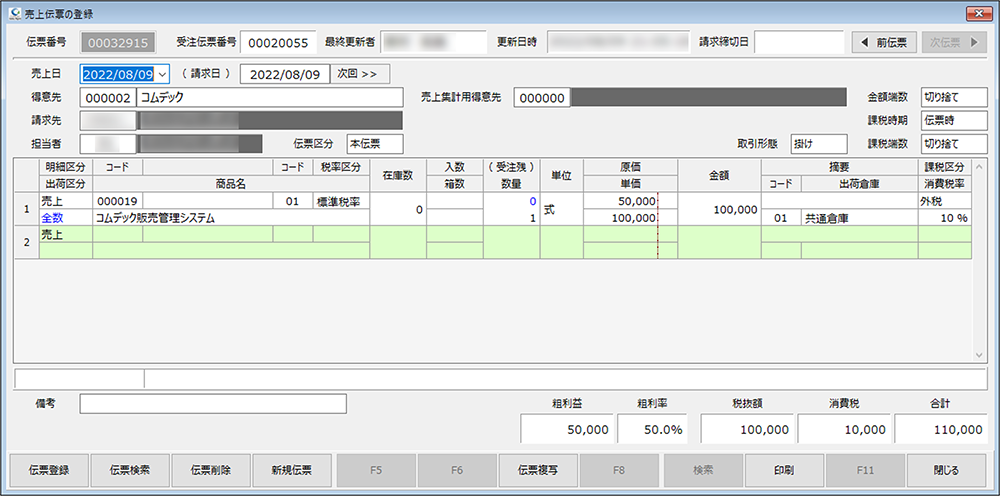Click the 次回 >> button

tap(360, 74)
